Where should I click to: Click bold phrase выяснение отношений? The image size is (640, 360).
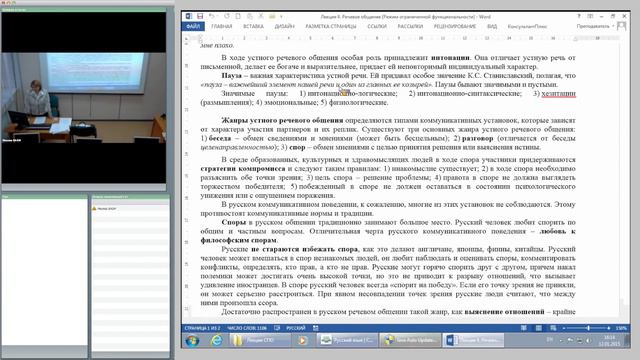tap(504, 312)
